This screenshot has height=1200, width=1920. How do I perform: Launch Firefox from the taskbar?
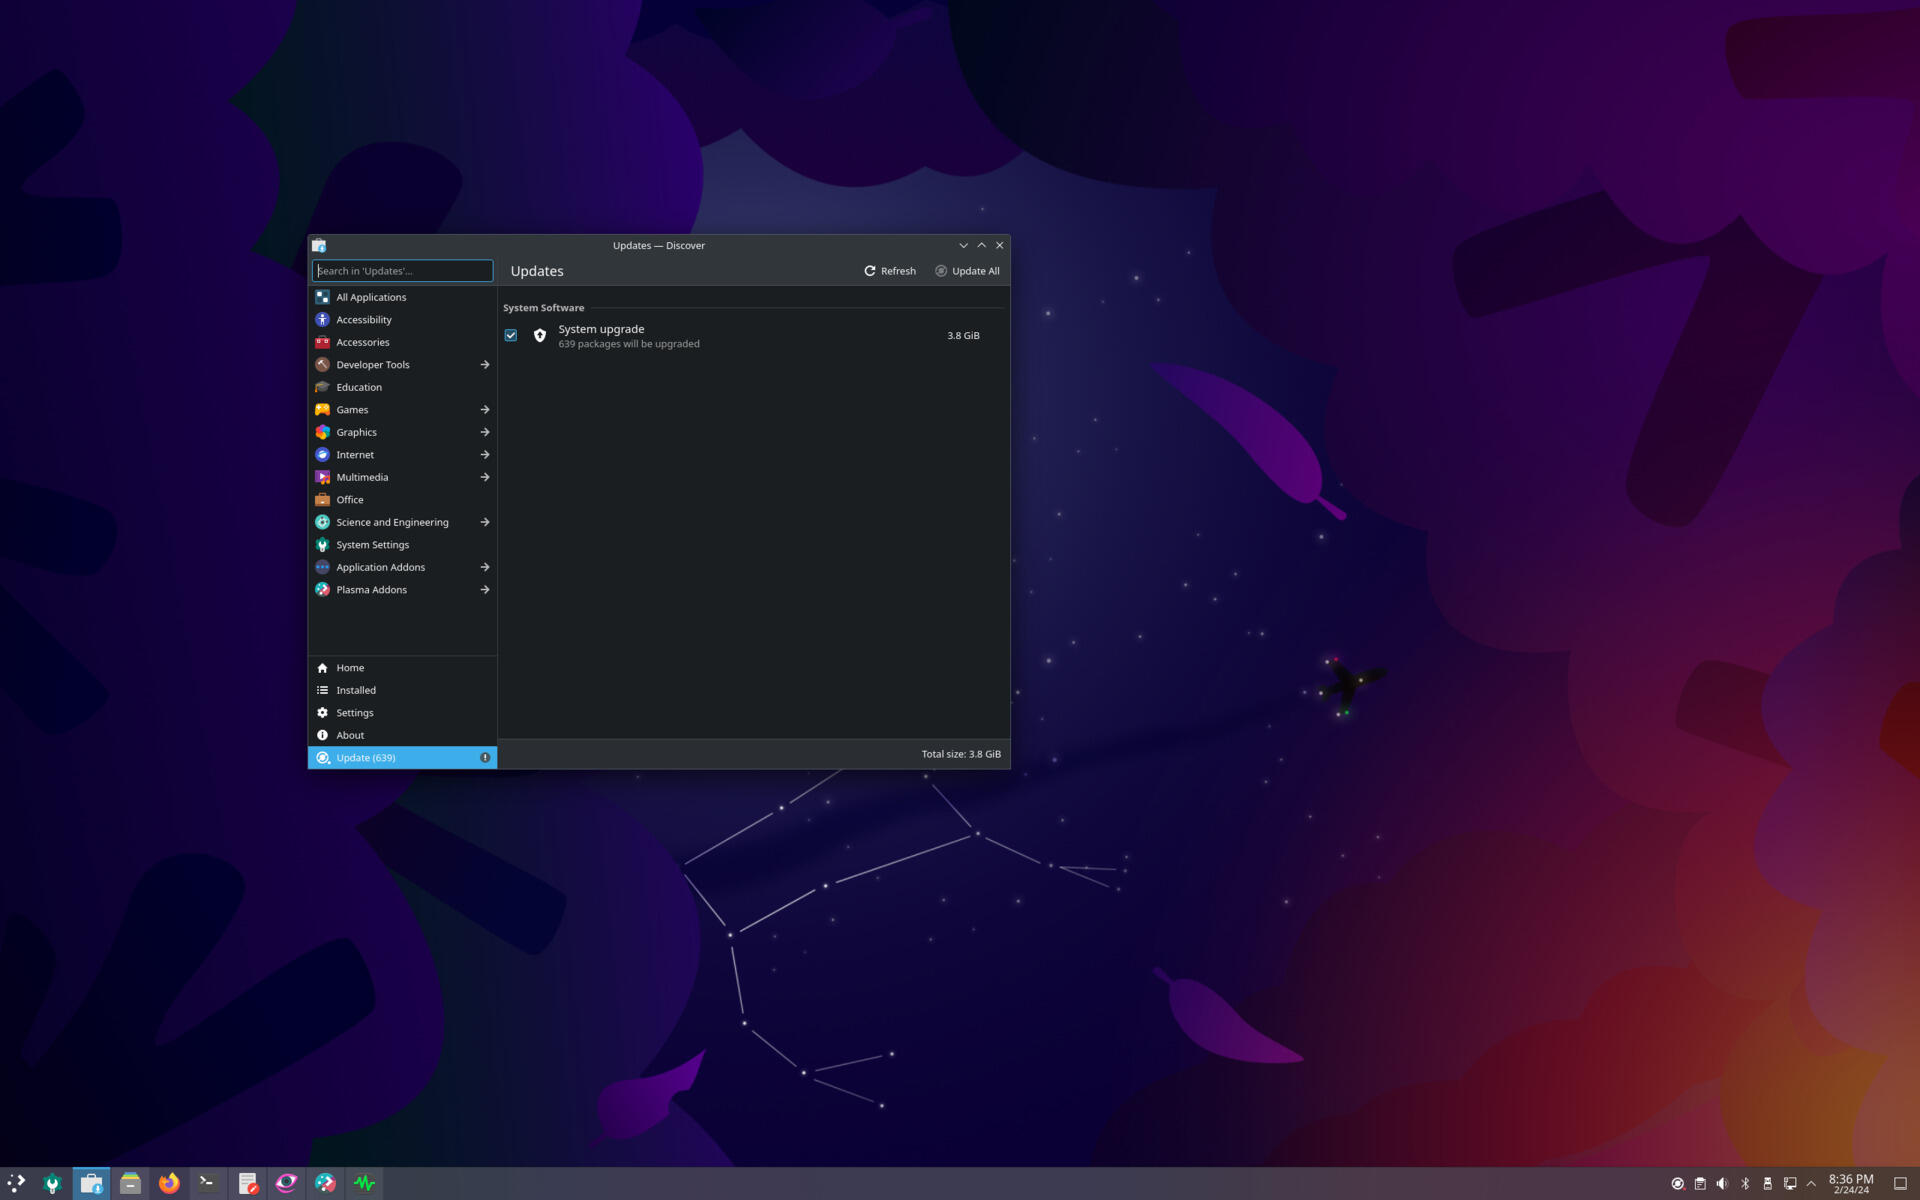pos(169,1183)
